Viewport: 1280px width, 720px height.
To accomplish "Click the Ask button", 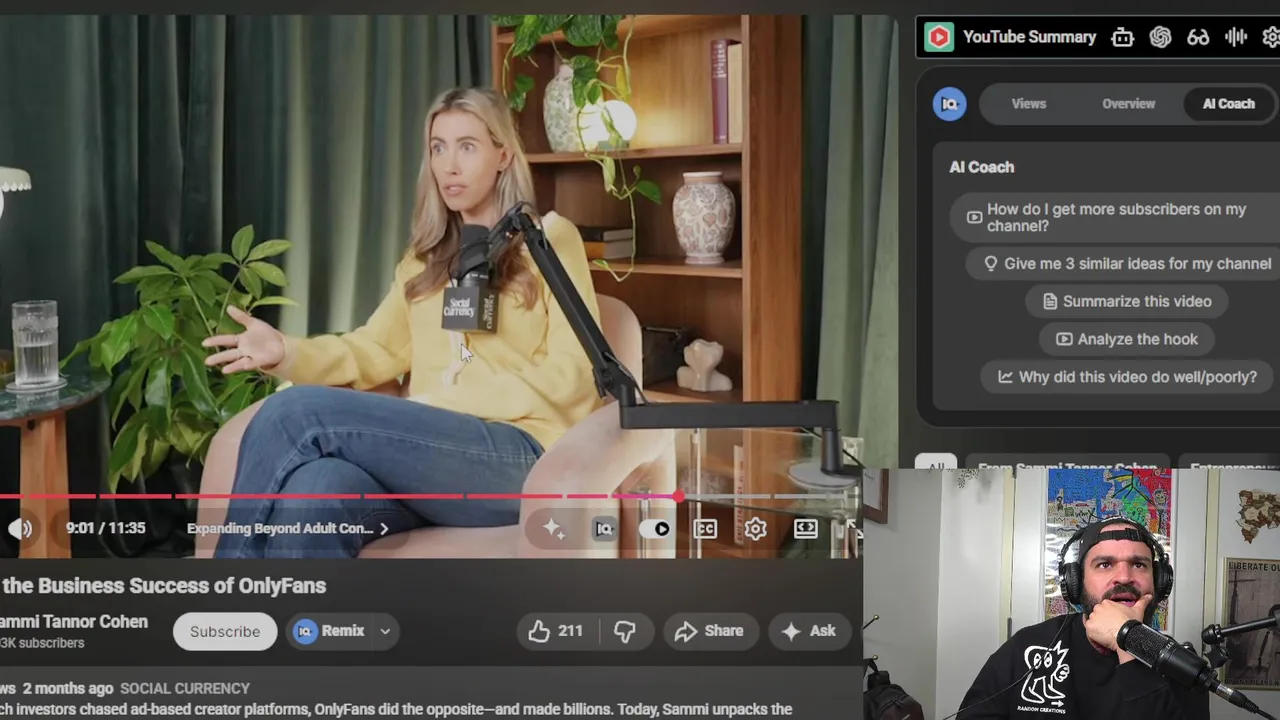I will coord(809,631).
